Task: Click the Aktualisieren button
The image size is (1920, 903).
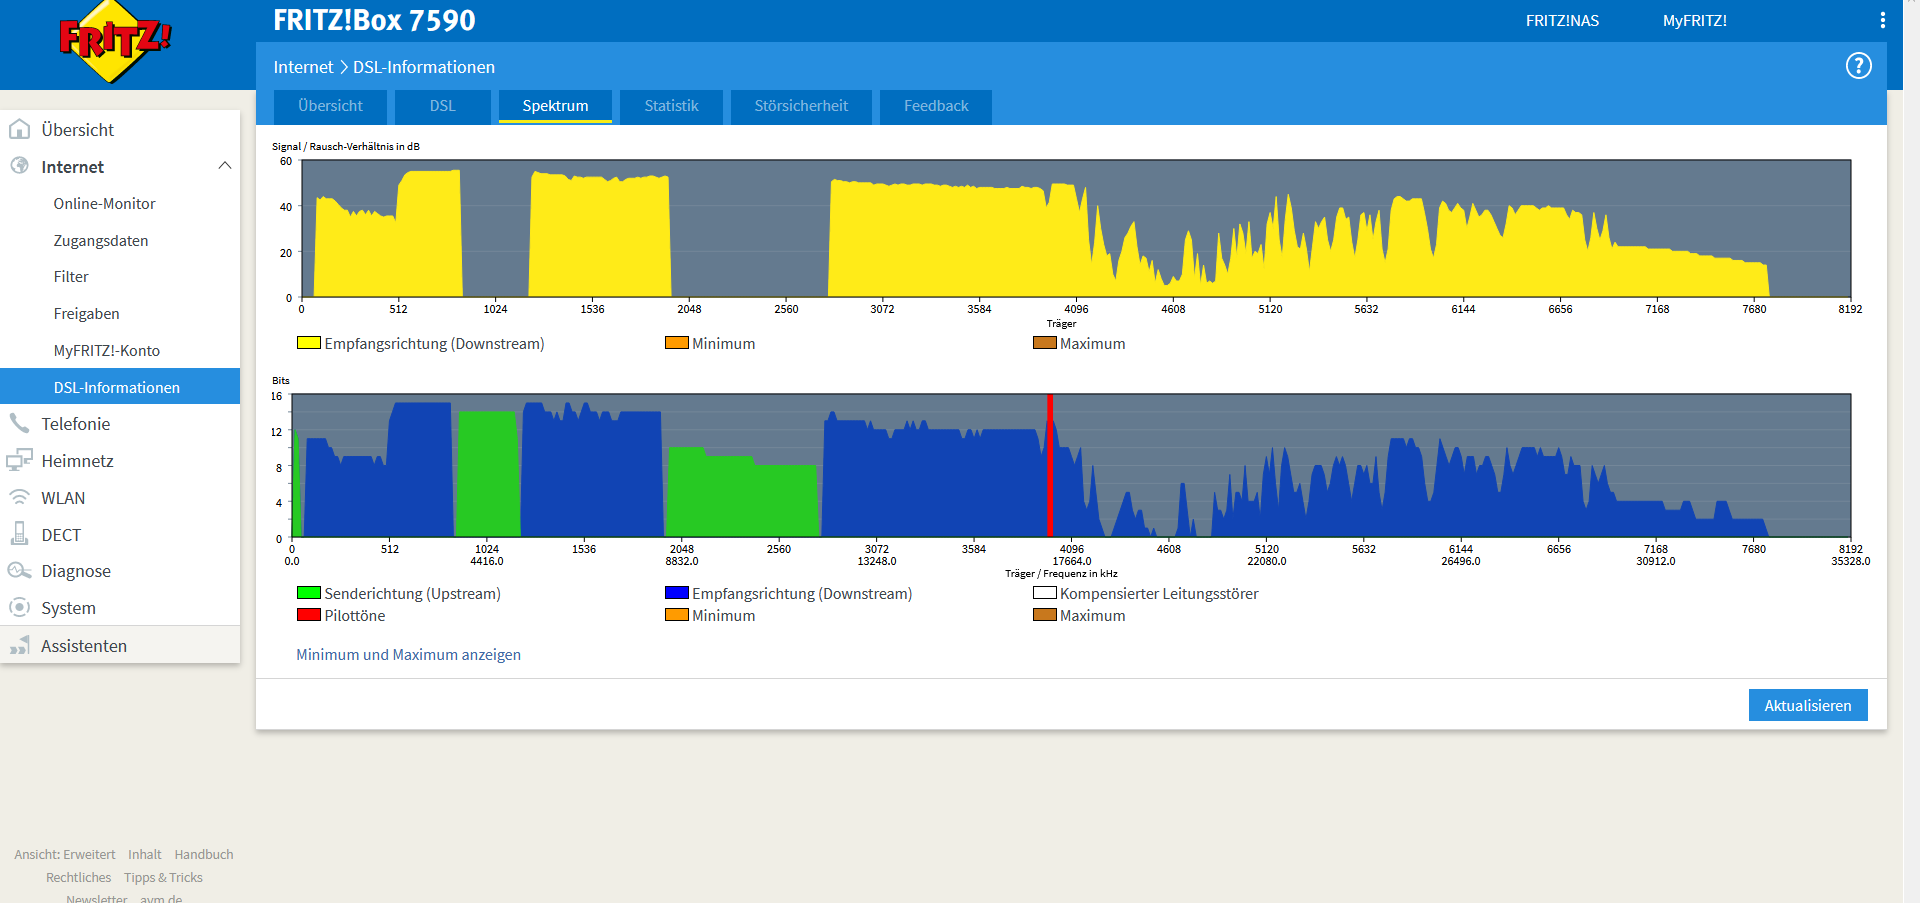Action: pos(1807,705)
